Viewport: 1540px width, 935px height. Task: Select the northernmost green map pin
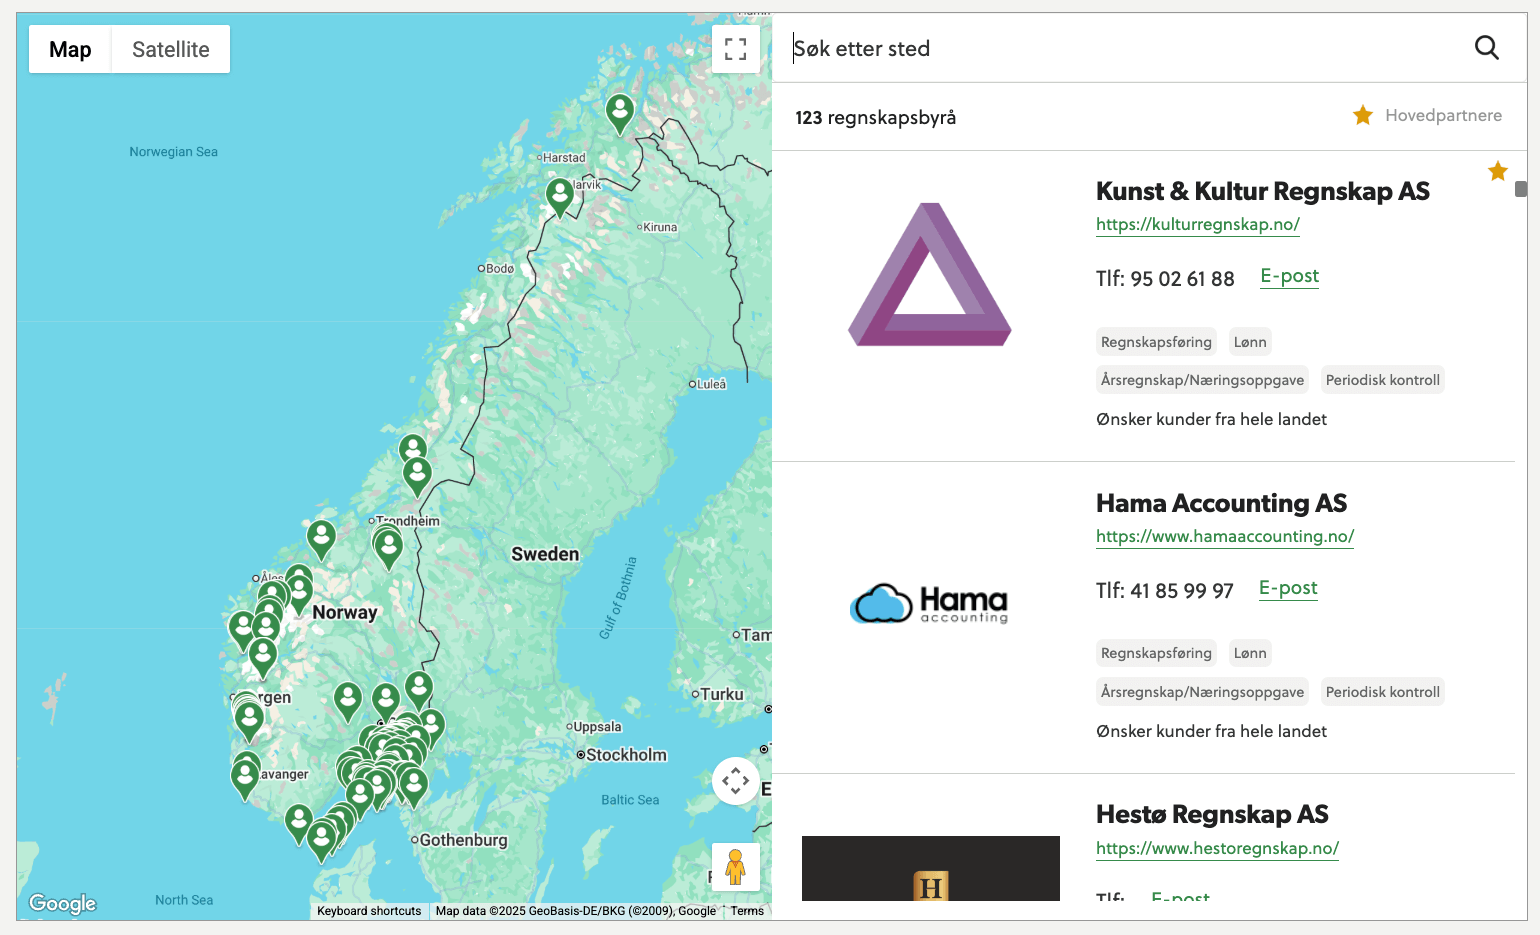pos(620,113)
